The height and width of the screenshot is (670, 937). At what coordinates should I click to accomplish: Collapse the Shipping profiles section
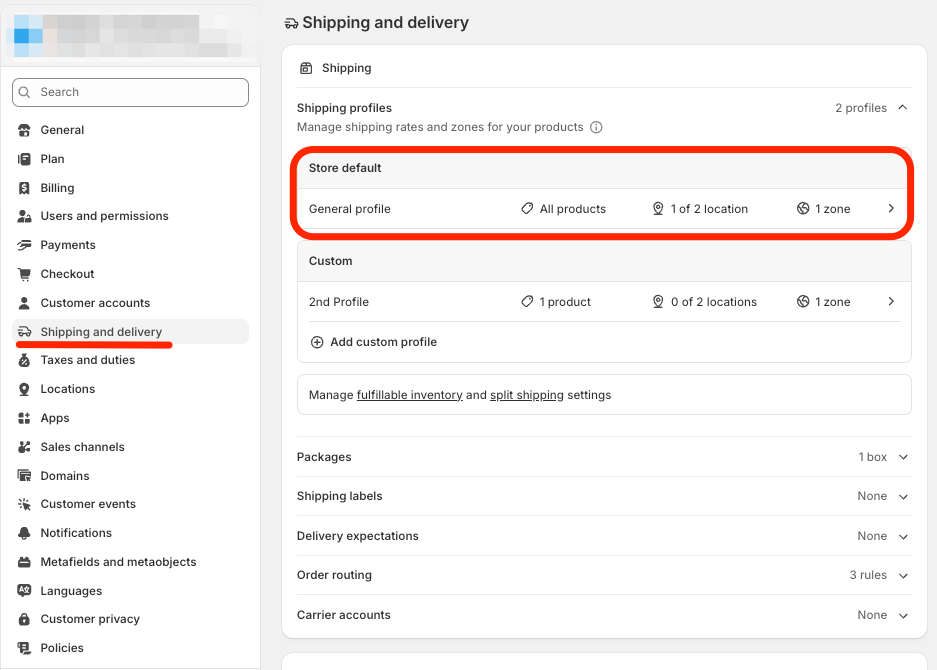click(x=904, y=107)
